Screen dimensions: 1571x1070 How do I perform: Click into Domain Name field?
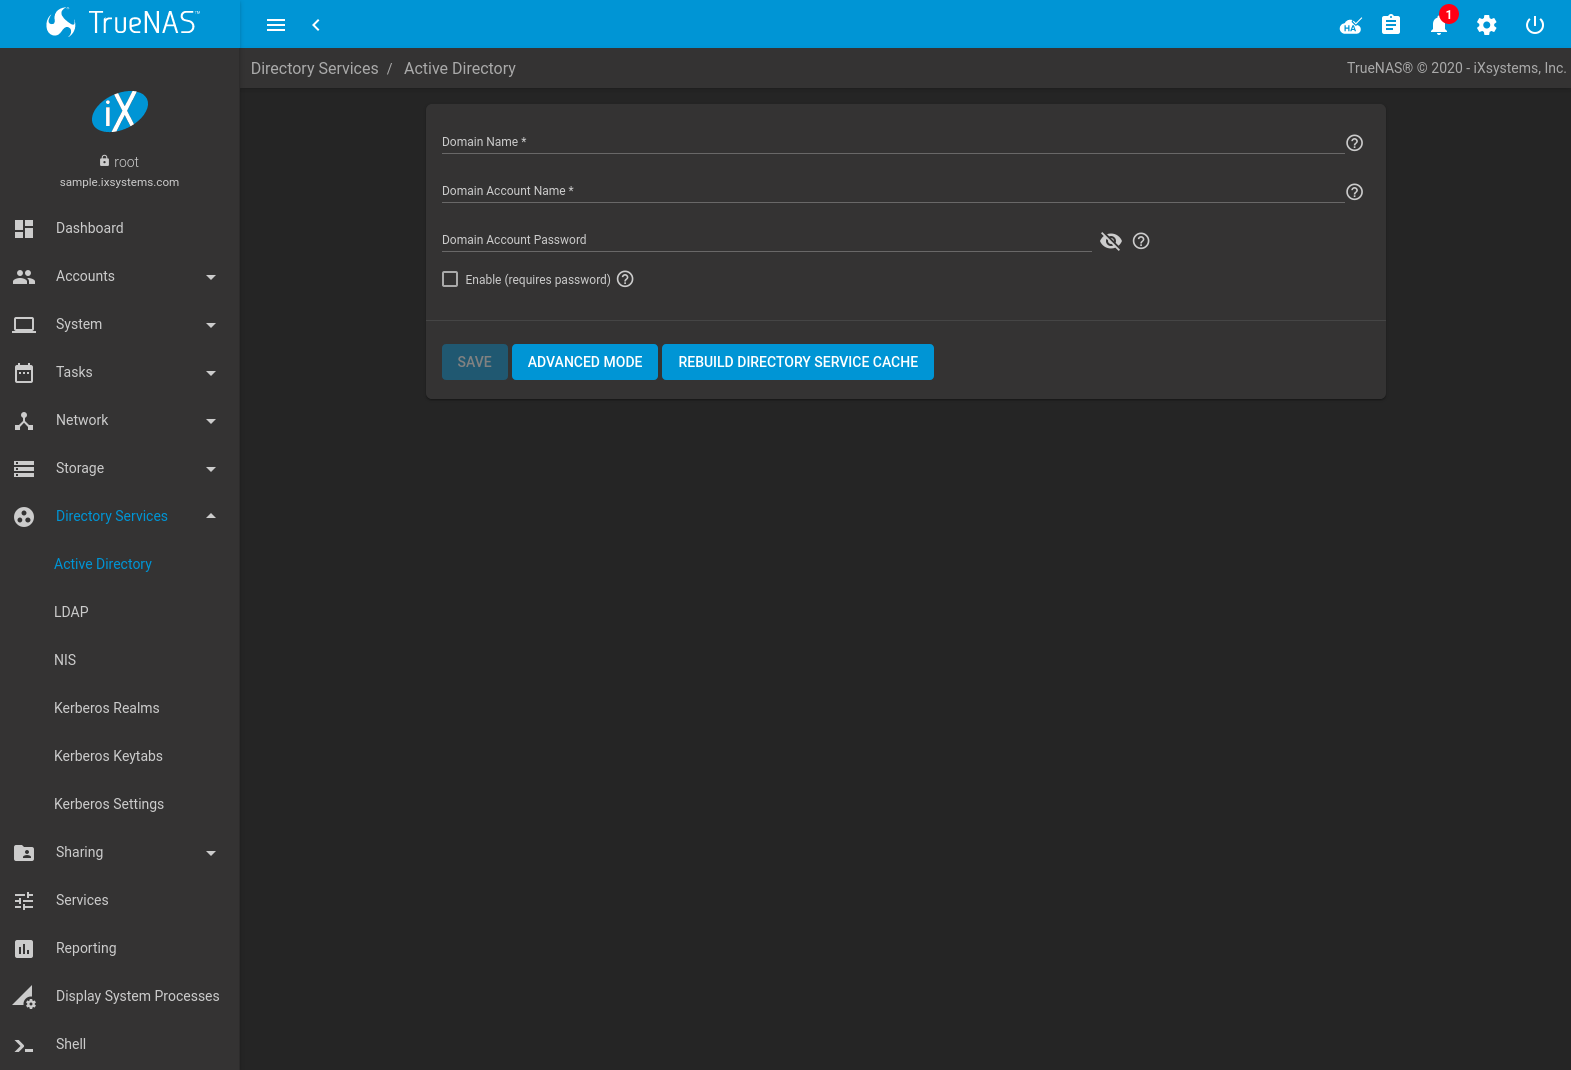[893, 142]
